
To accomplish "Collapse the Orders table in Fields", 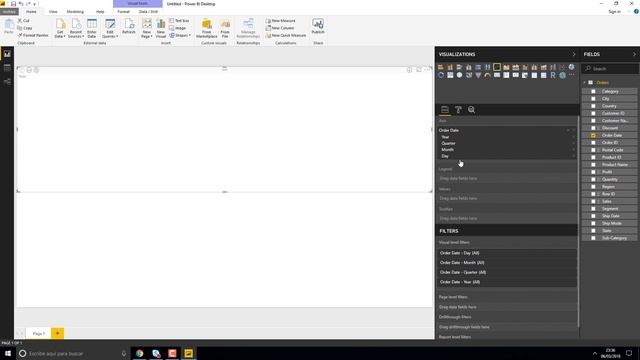I will [584, 82].
